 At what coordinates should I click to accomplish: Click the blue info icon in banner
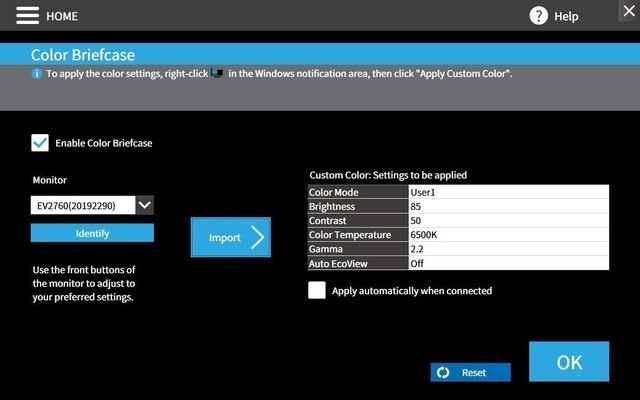point(37,74)
